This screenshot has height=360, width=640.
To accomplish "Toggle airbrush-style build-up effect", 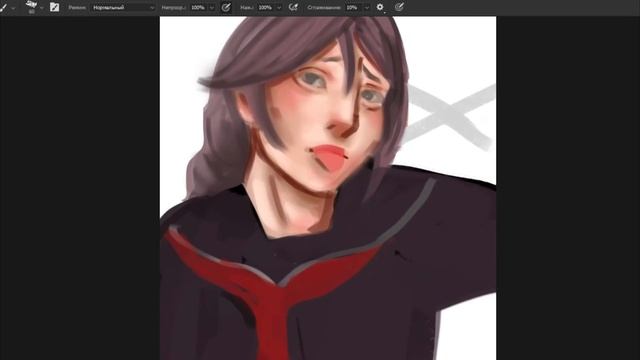I will 293,7.
